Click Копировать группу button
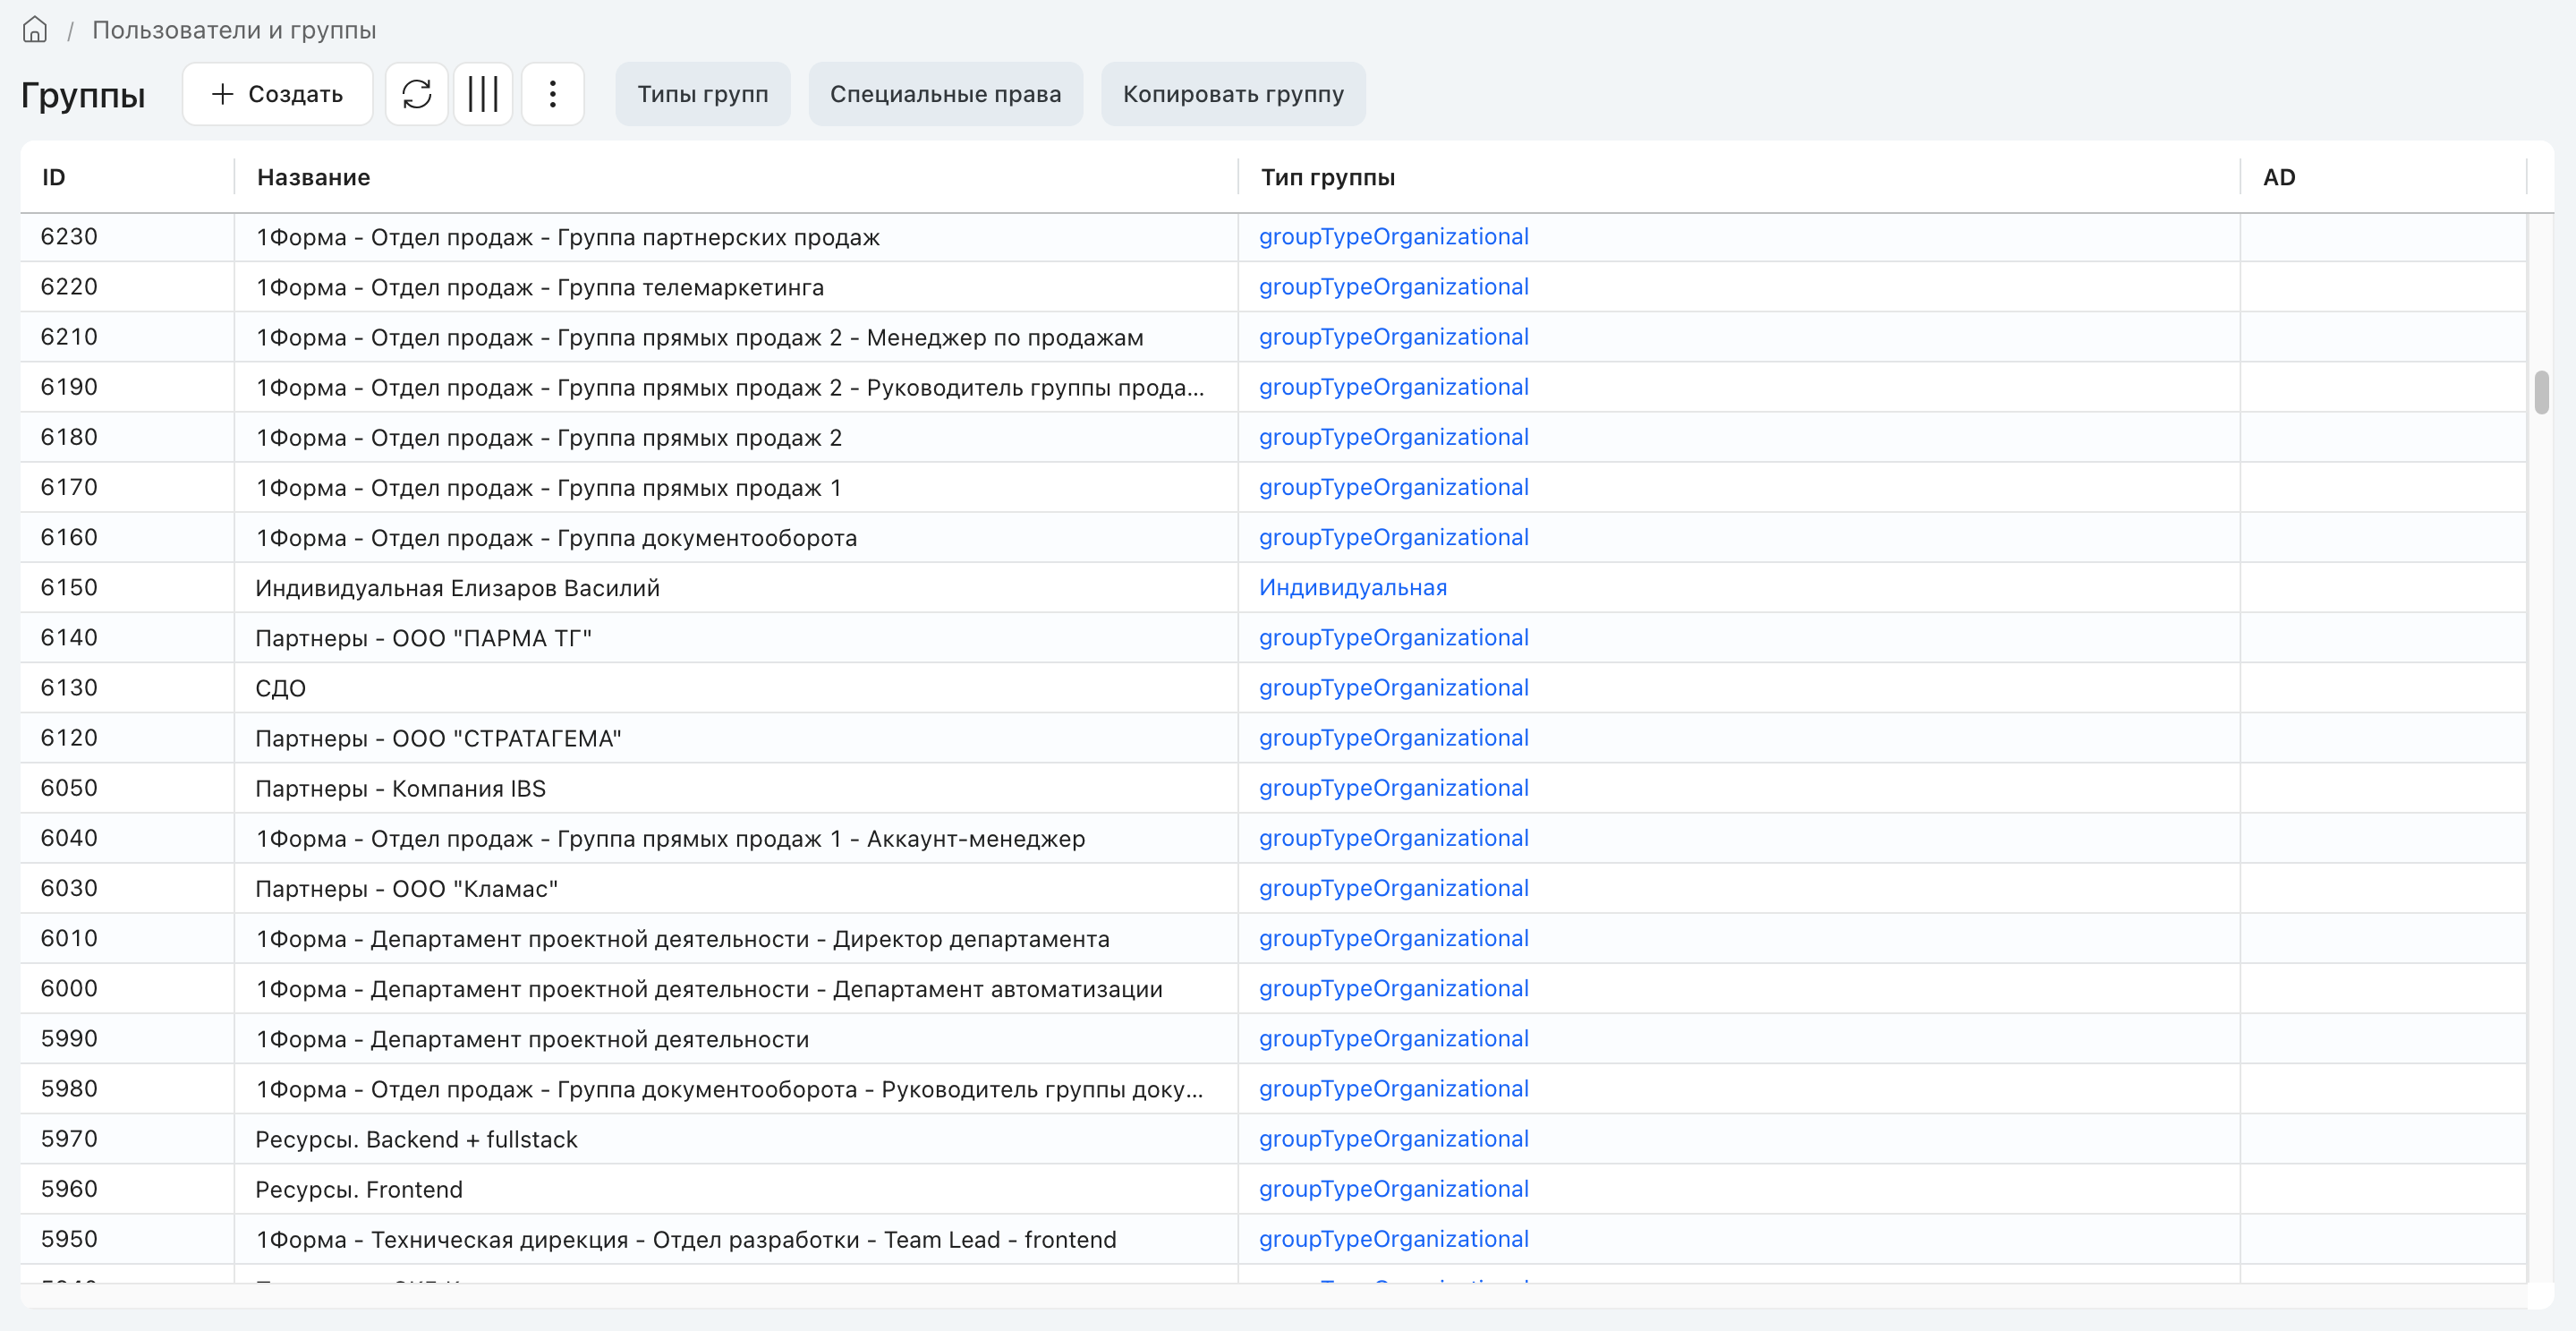Viewport: 2576px width, 1331px height. (1233, 94)
